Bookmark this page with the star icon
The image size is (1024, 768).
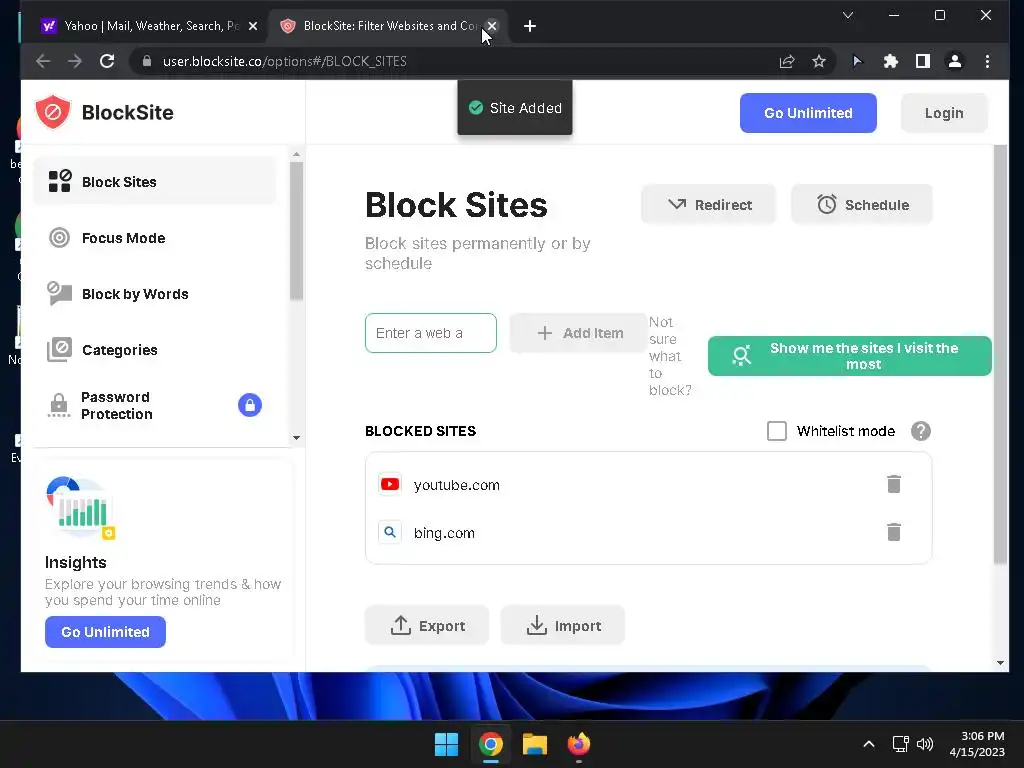[x=819, y=61]
